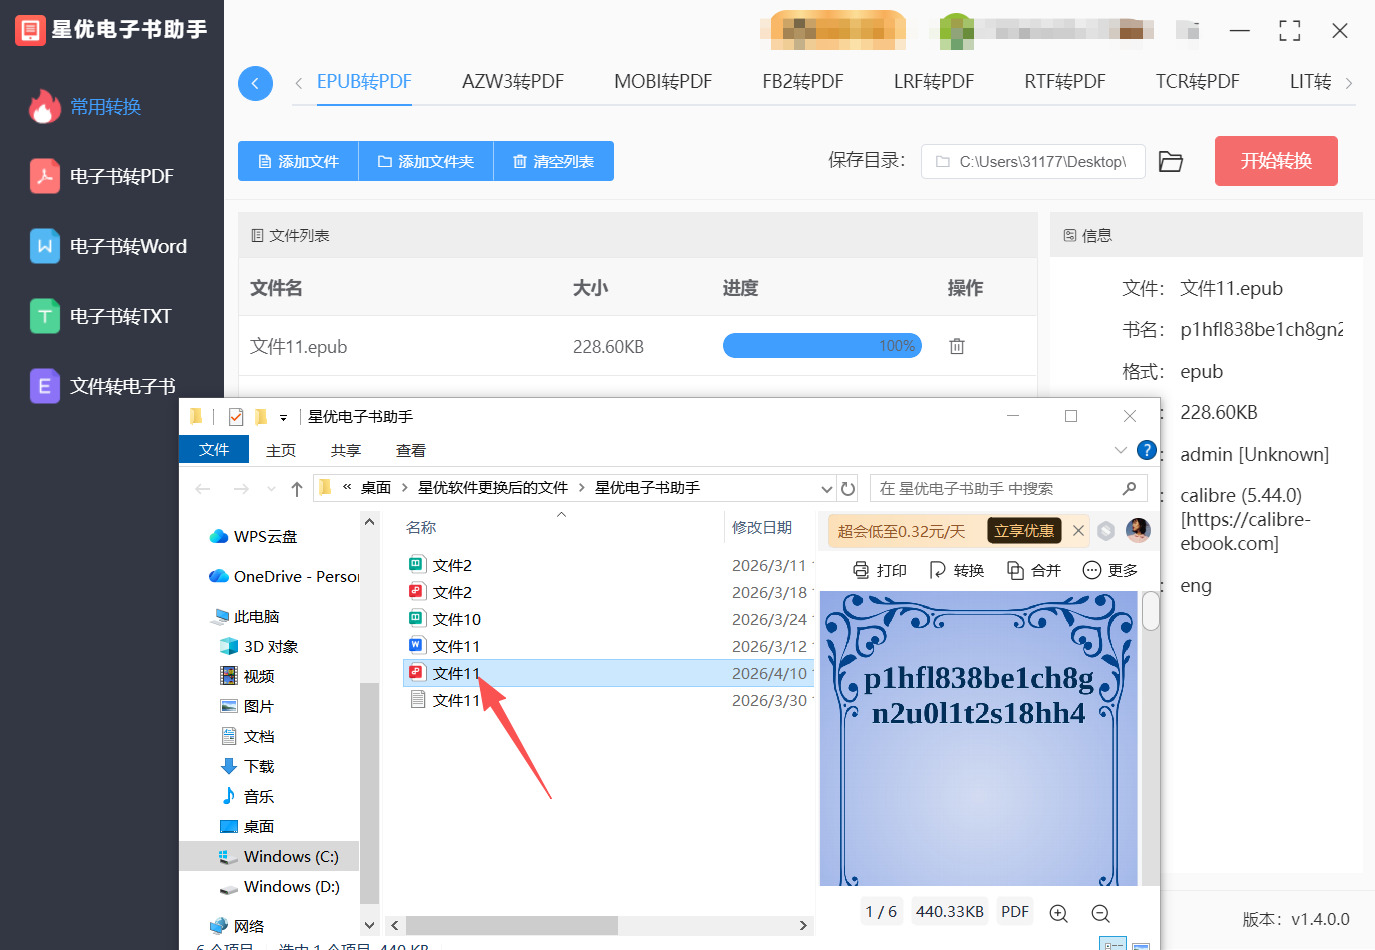Click the hexagon icon beside the avatar
This screenshot has height=950, width=1375.
click(x=1106, y=531)
